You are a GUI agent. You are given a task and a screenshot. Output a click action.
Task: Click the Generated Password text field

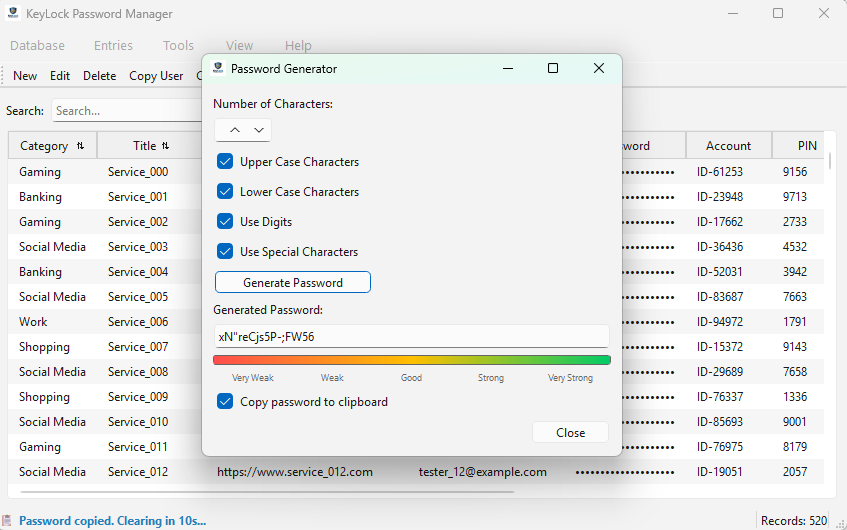(x=411, y=337)
